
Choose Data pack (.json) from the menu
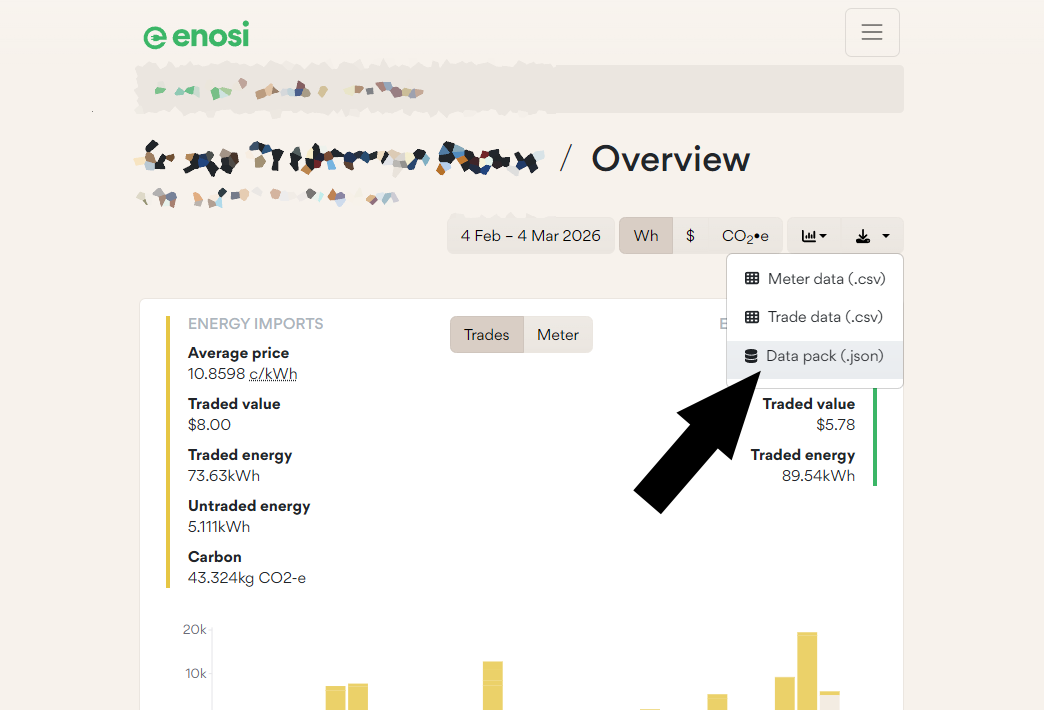(x=824, y=356)
